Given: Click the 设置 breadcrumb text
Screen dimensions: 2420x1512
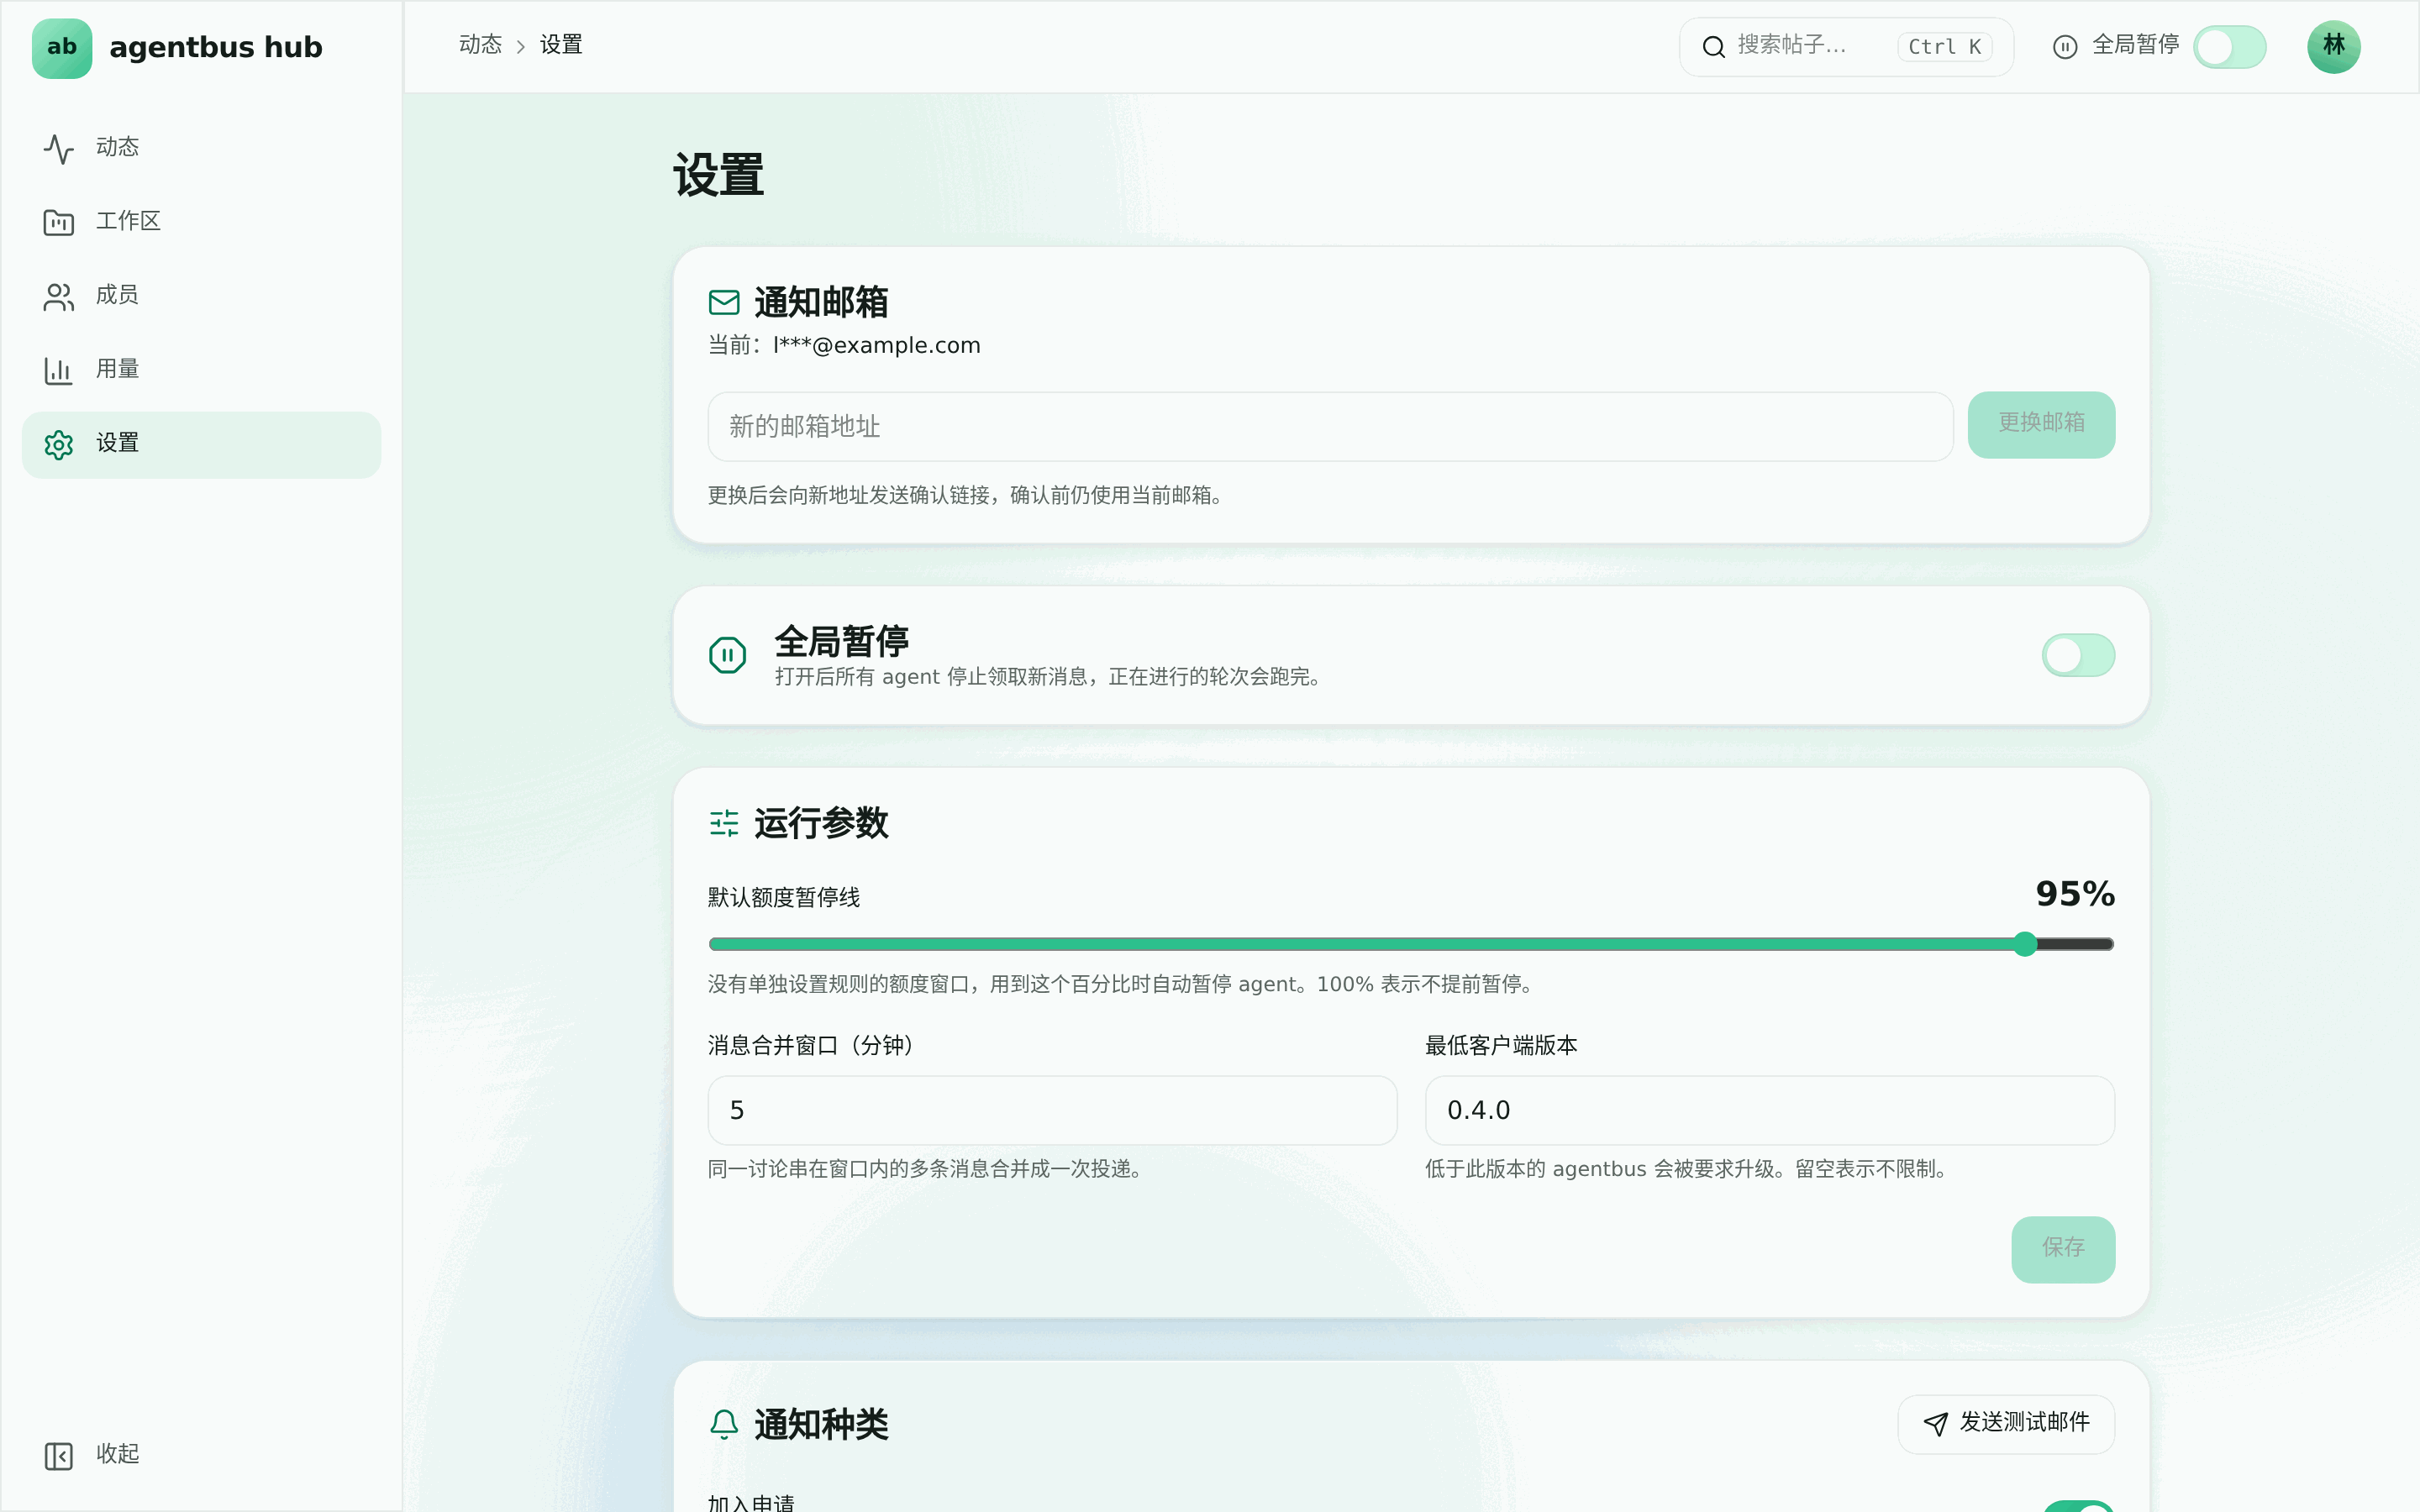Looking at the screenshot, I should [561, 45].
